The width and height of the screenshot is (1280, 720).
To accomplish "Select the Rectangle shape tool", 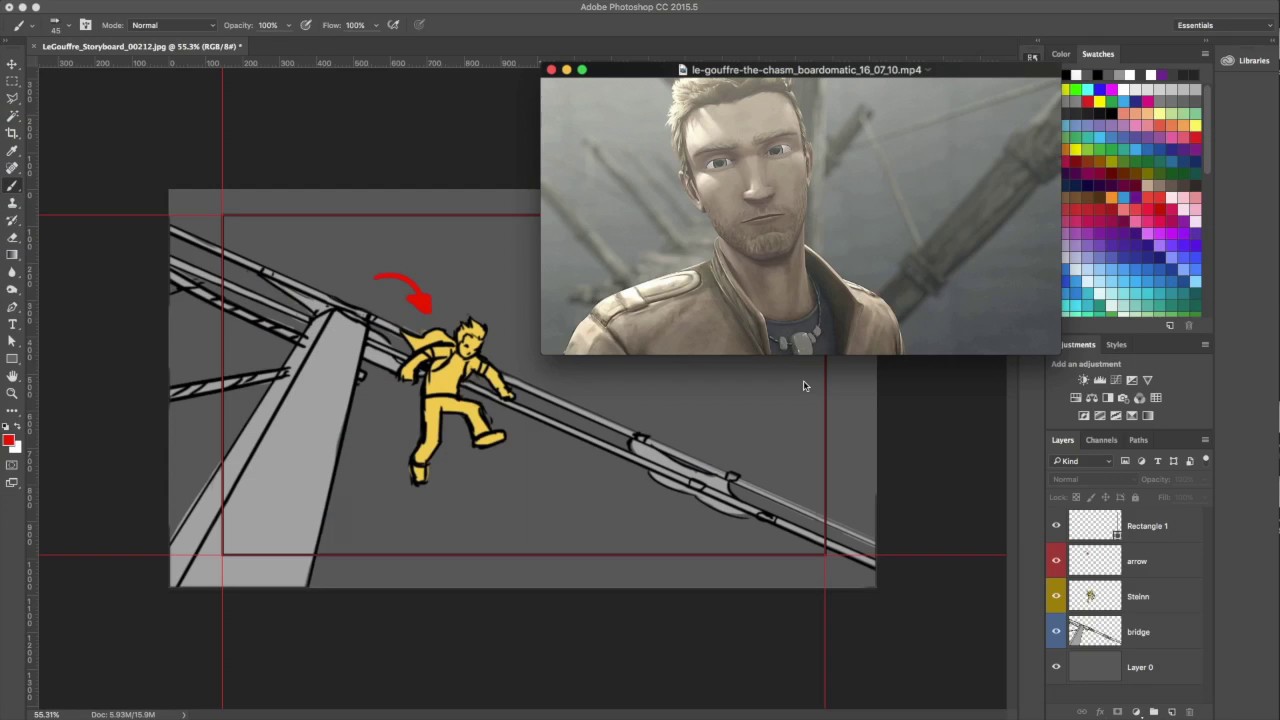I will tap(12, 358).
